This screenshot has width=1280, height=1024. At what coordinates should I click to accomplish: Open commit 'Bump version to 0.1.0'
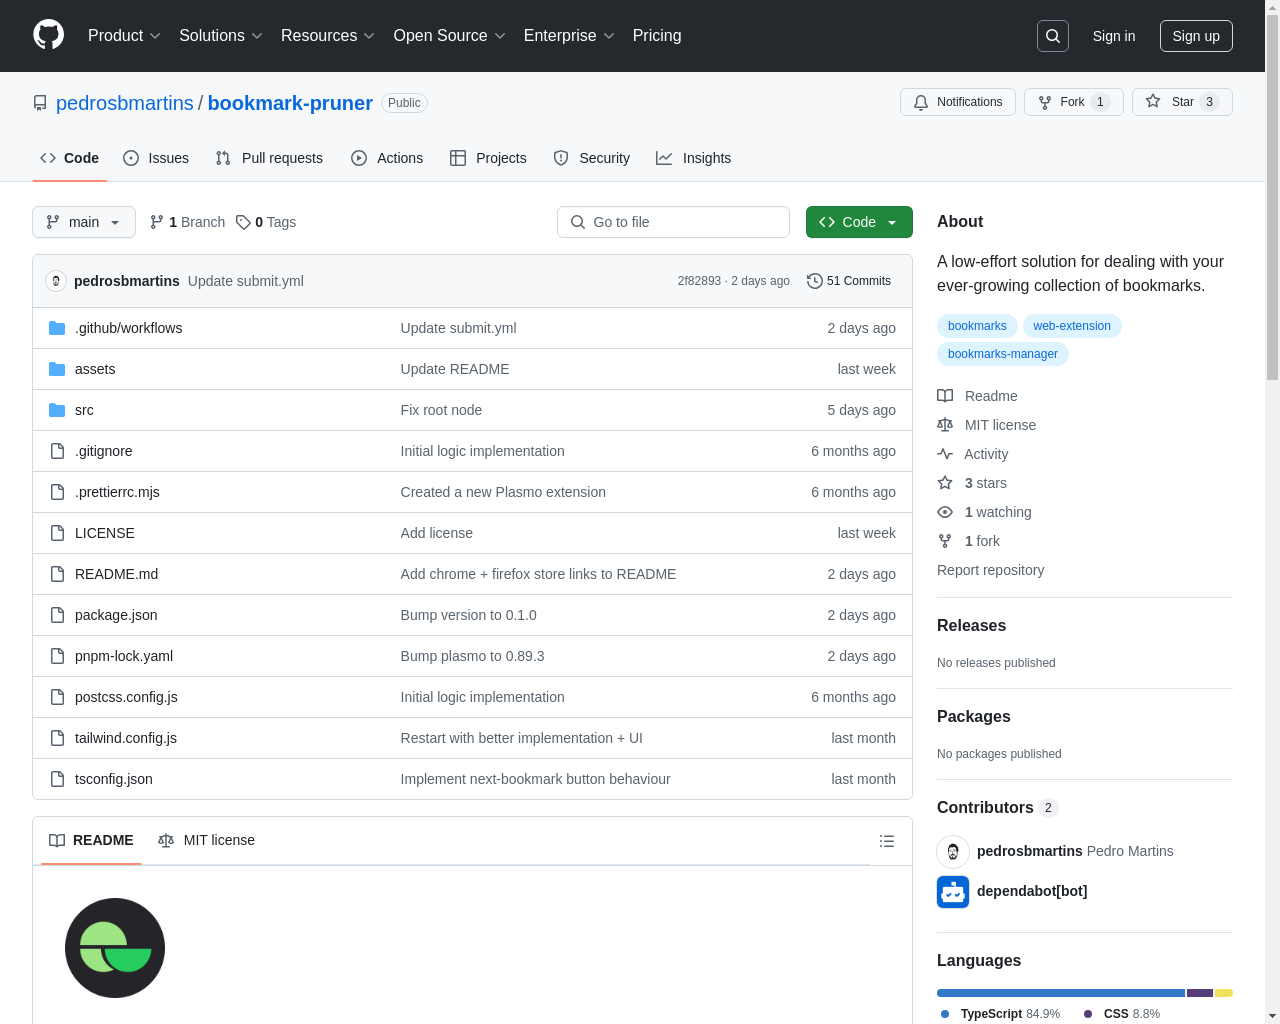[468, 615]
